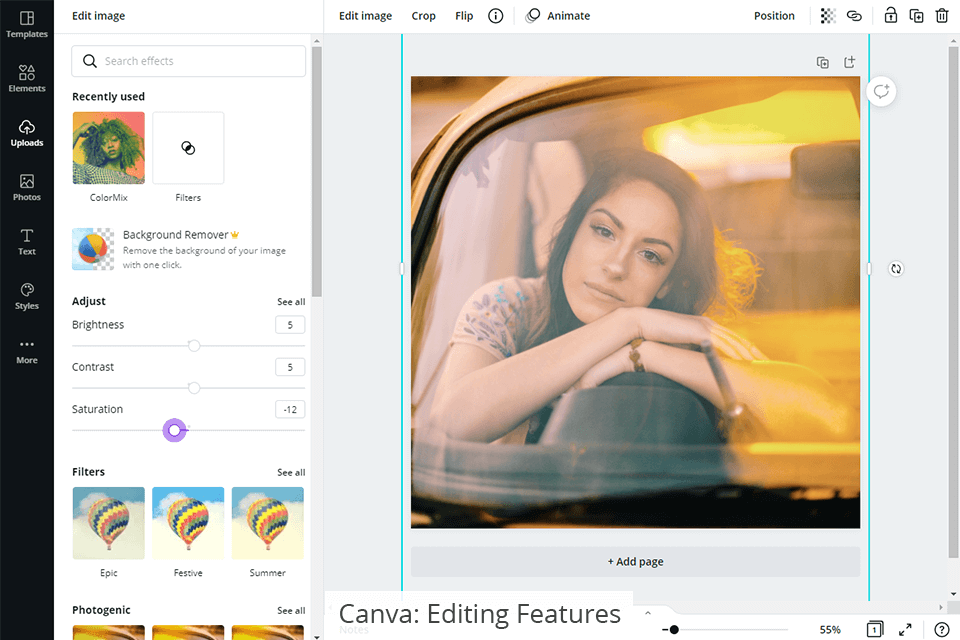Click in the Search effects field

189,61
